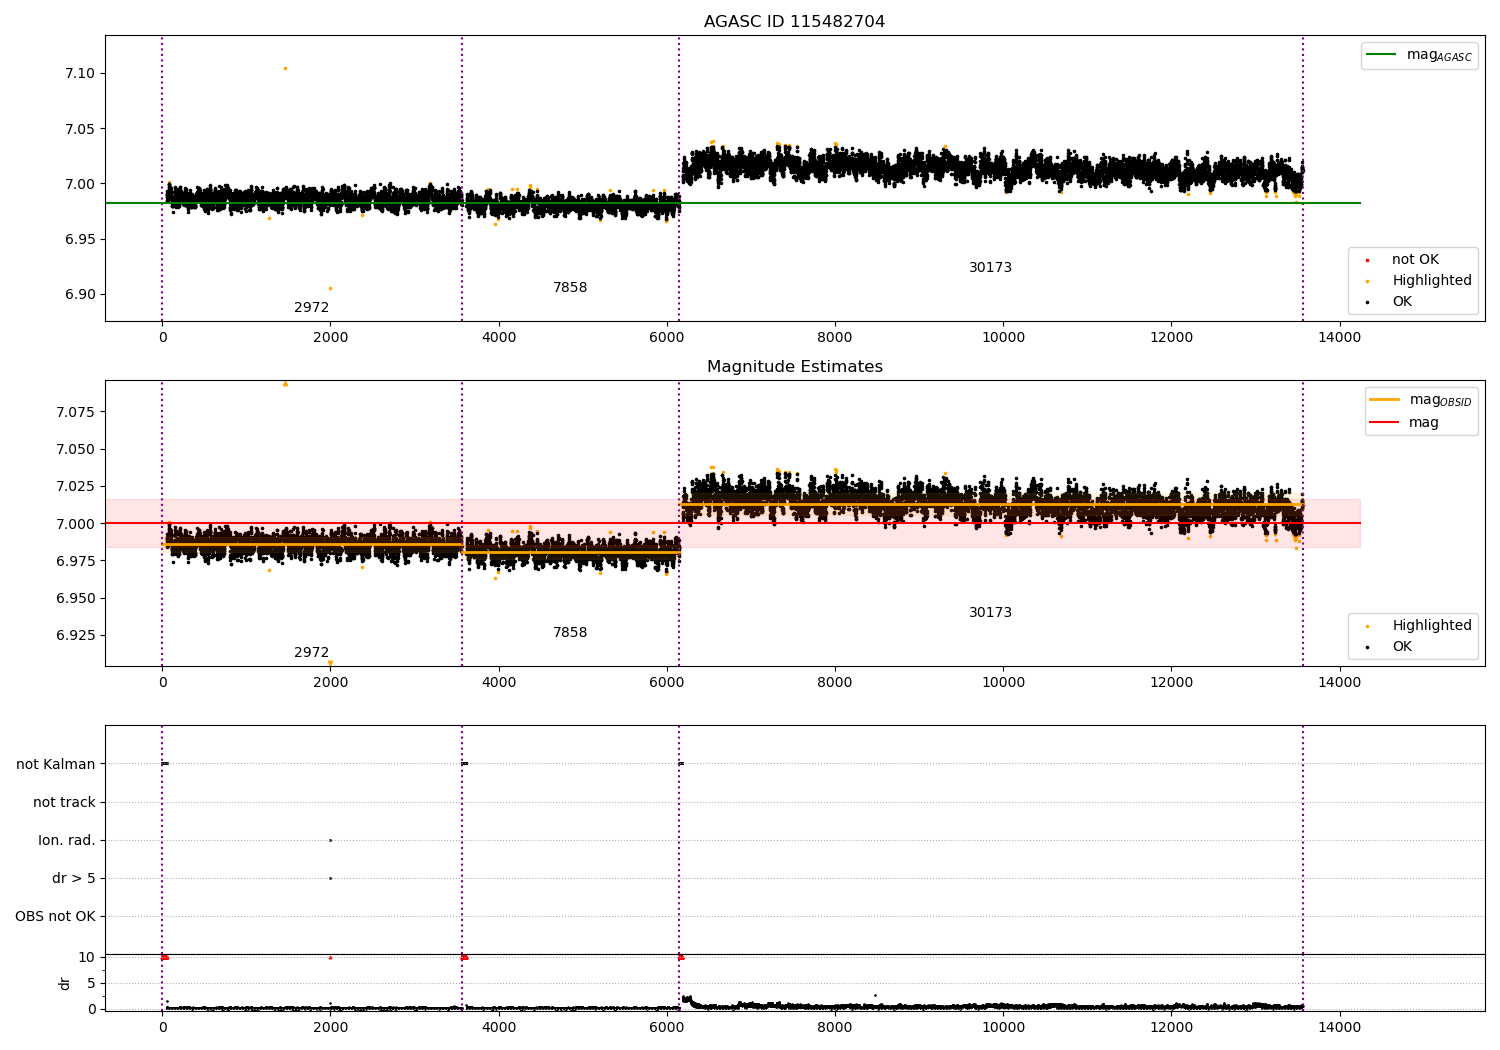Click the orange mag OBSID legend line
1500x1050 pixels.
coord(1384,399)
